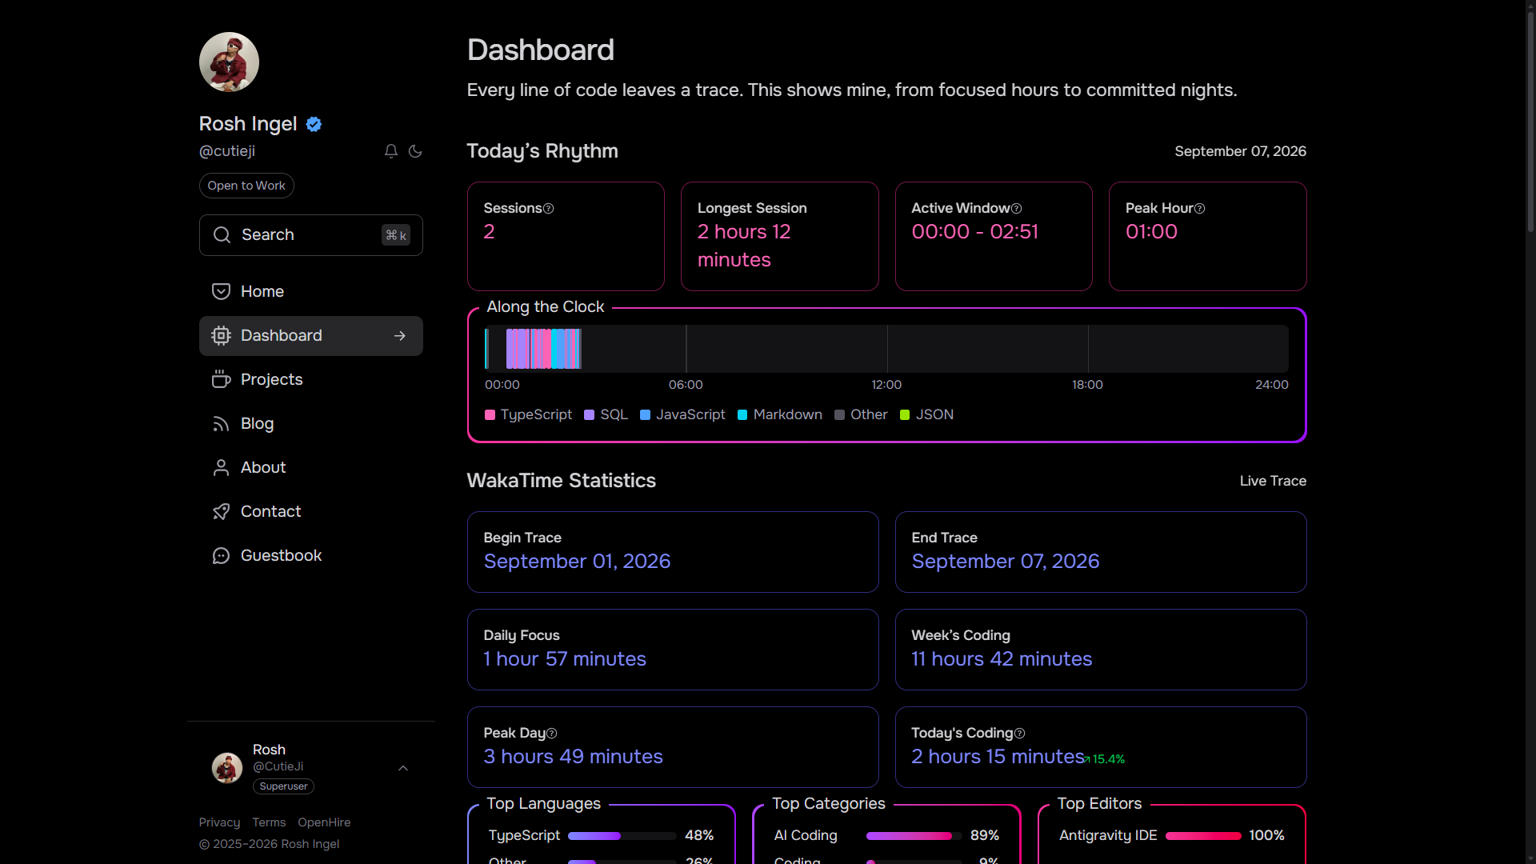Click the Sessions info icon
1536x864 pixels.
coord(548,208)
